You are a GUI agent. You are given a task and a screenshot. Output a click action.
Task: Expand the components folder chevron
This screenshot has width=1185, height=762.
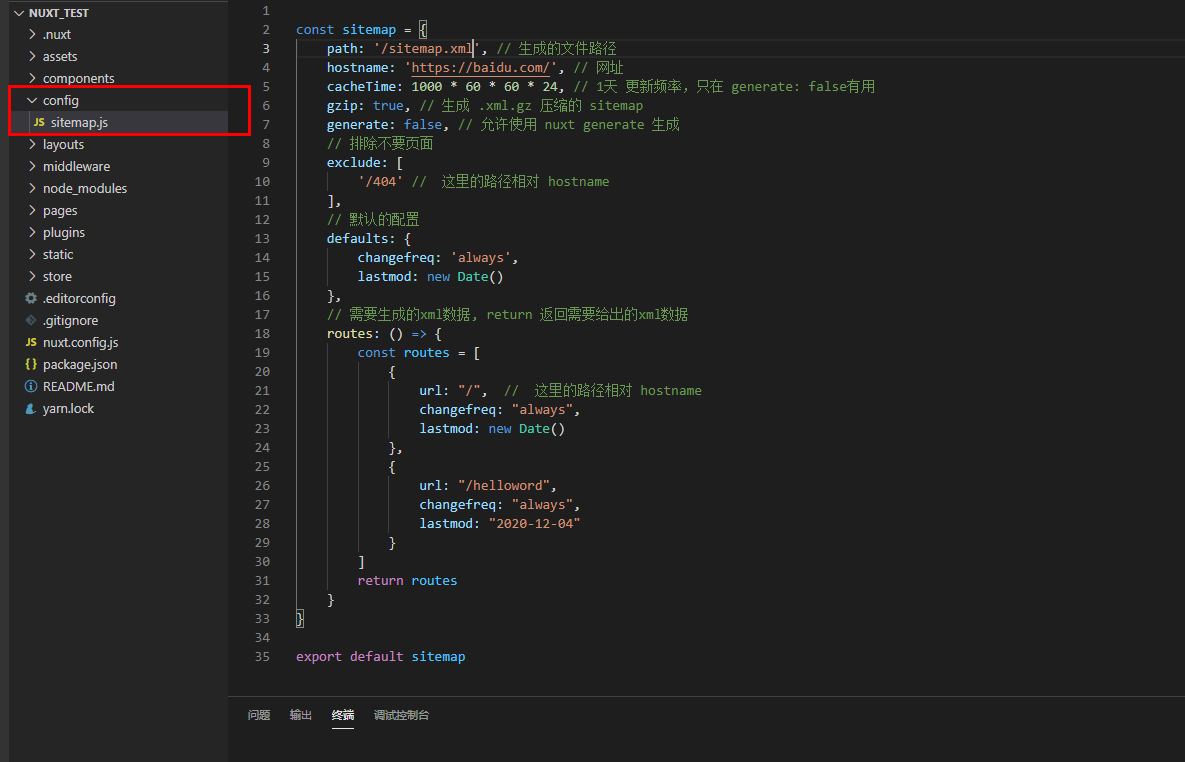(32, 78)
